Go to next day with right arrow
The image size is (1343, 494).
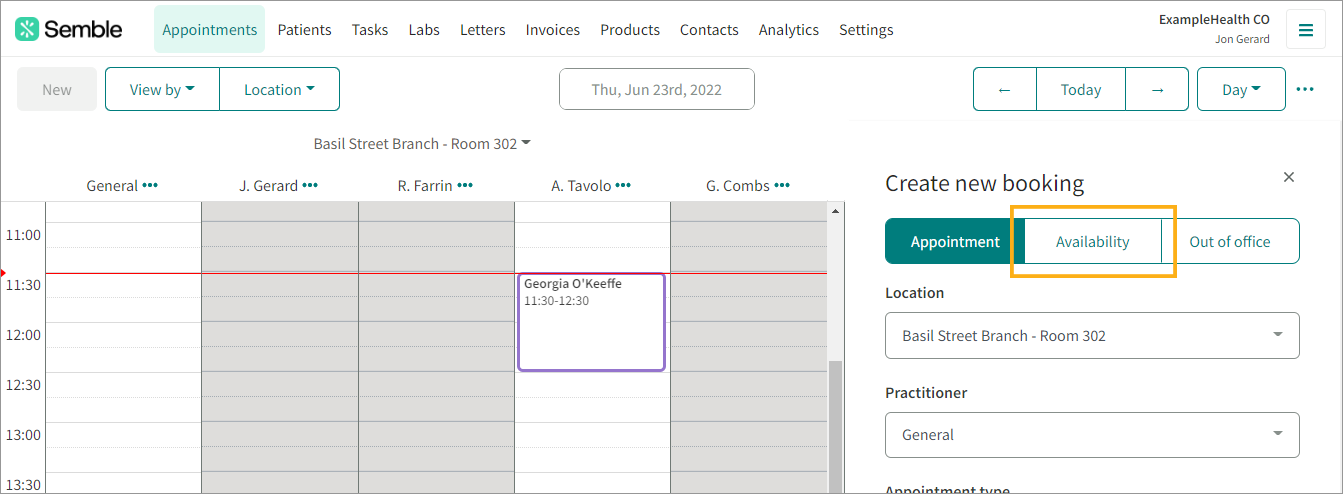[x=1157, y=89]
